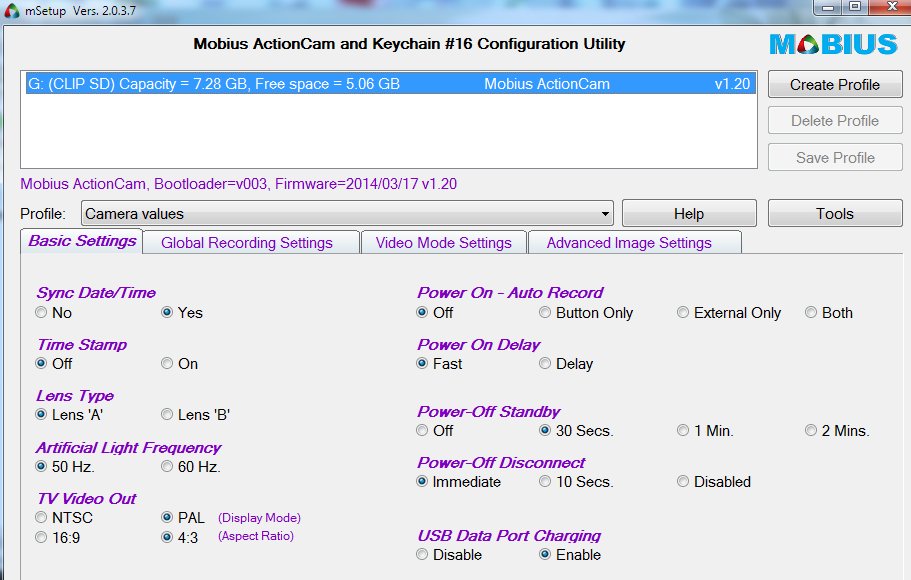911x580 pixels.
Task: Click the Mobius logo
Action: [833, 45]
